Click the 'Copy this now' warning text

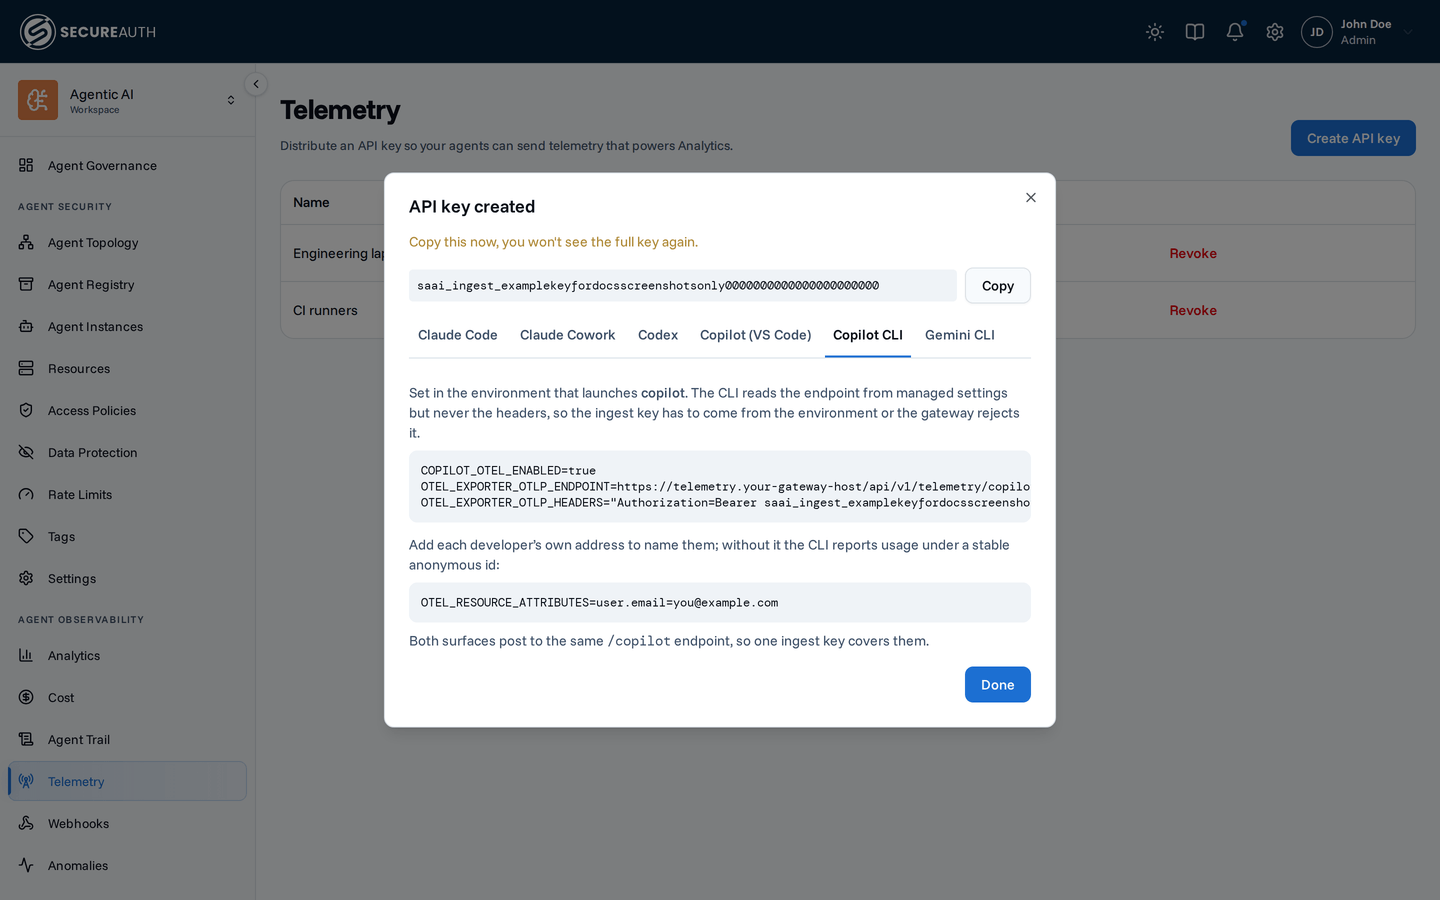(x=553, y=242)
